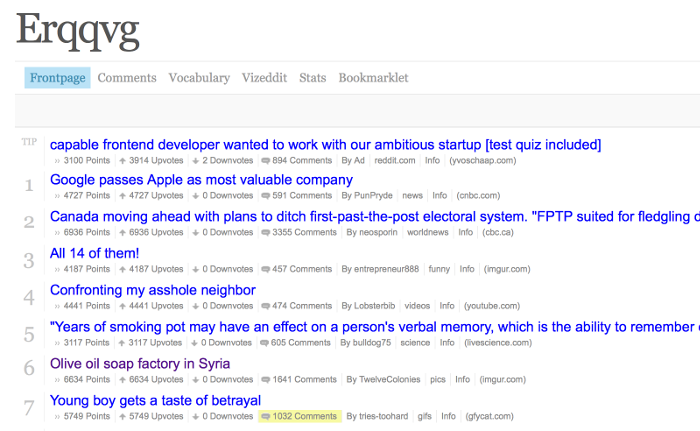The image size is (700, 431).
Task: Click the Erqqvg site title
Action: (x=78, y=30)
